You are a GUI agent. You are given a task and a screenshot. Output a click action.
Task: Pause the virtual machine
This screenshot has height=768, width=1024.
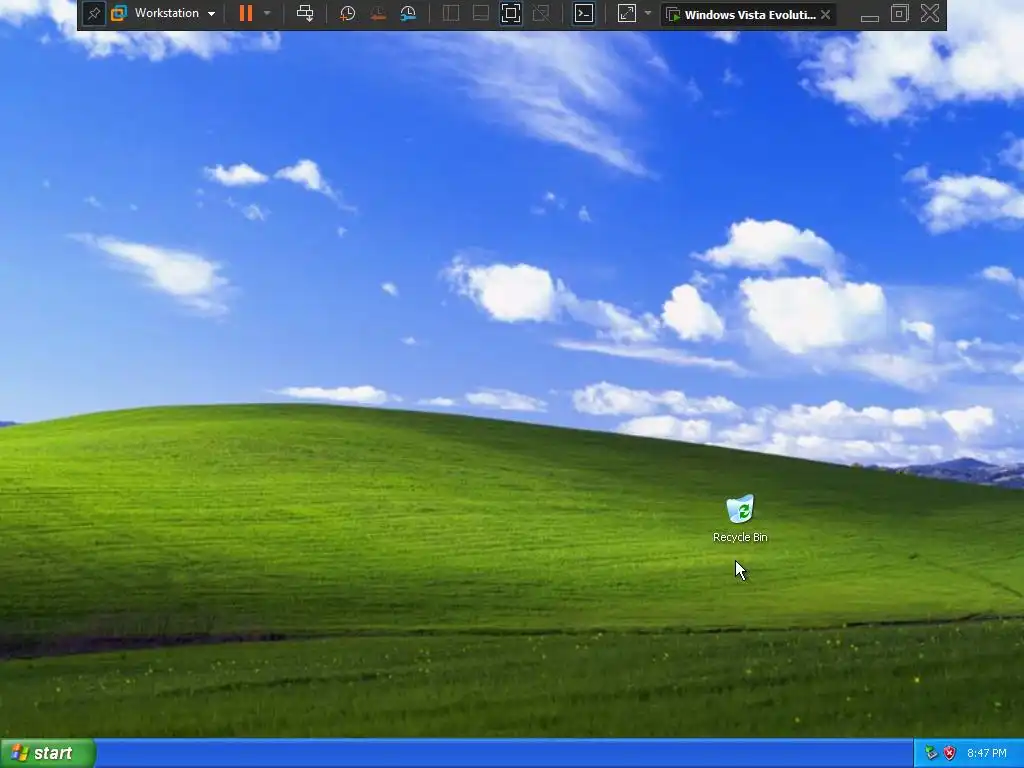(x=246, y=13)
